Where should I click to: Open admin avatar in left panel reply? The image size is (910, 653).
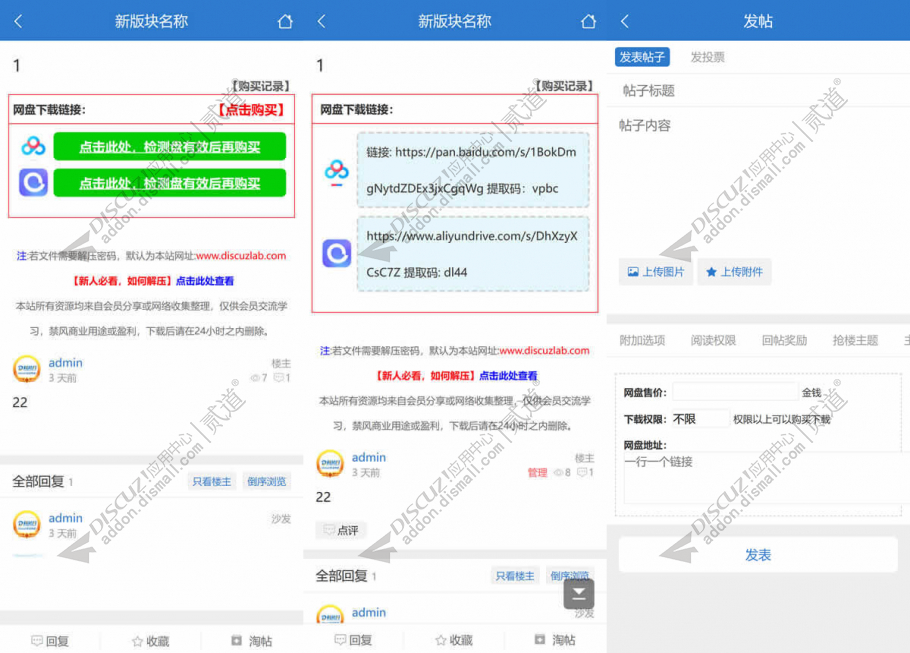pos(27,524)
